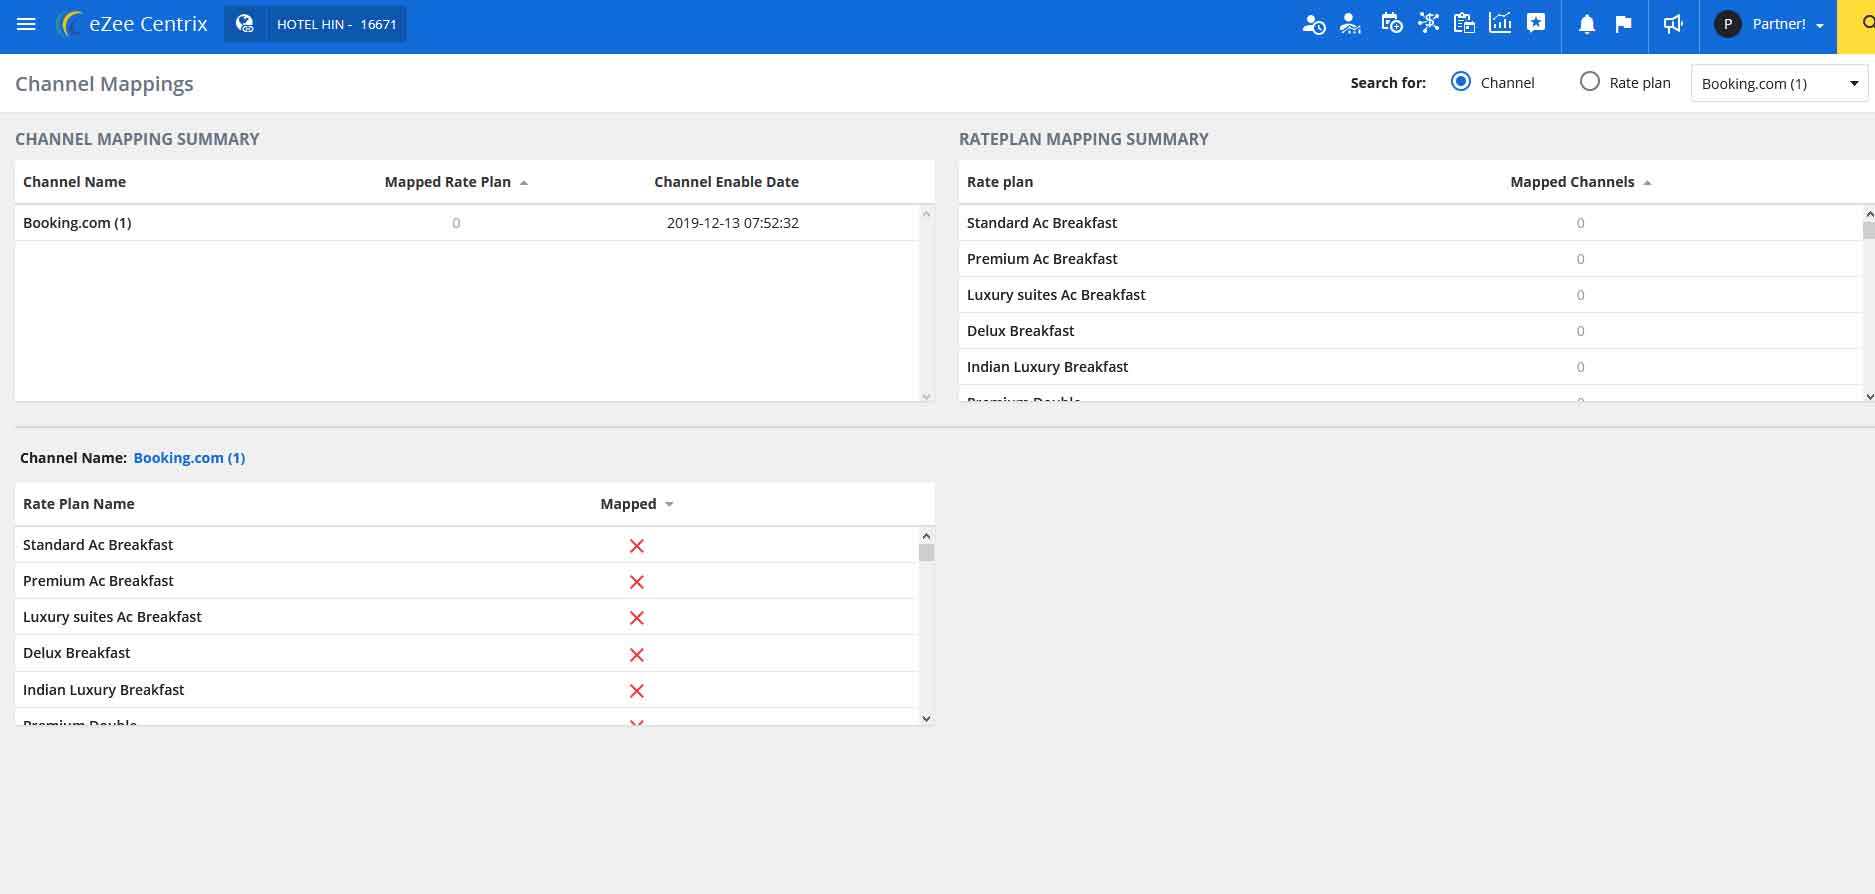Open the property globe switcher icon
Viewport: 1875px width, 894px height.
pyautogui.click(x=245, y=24)
